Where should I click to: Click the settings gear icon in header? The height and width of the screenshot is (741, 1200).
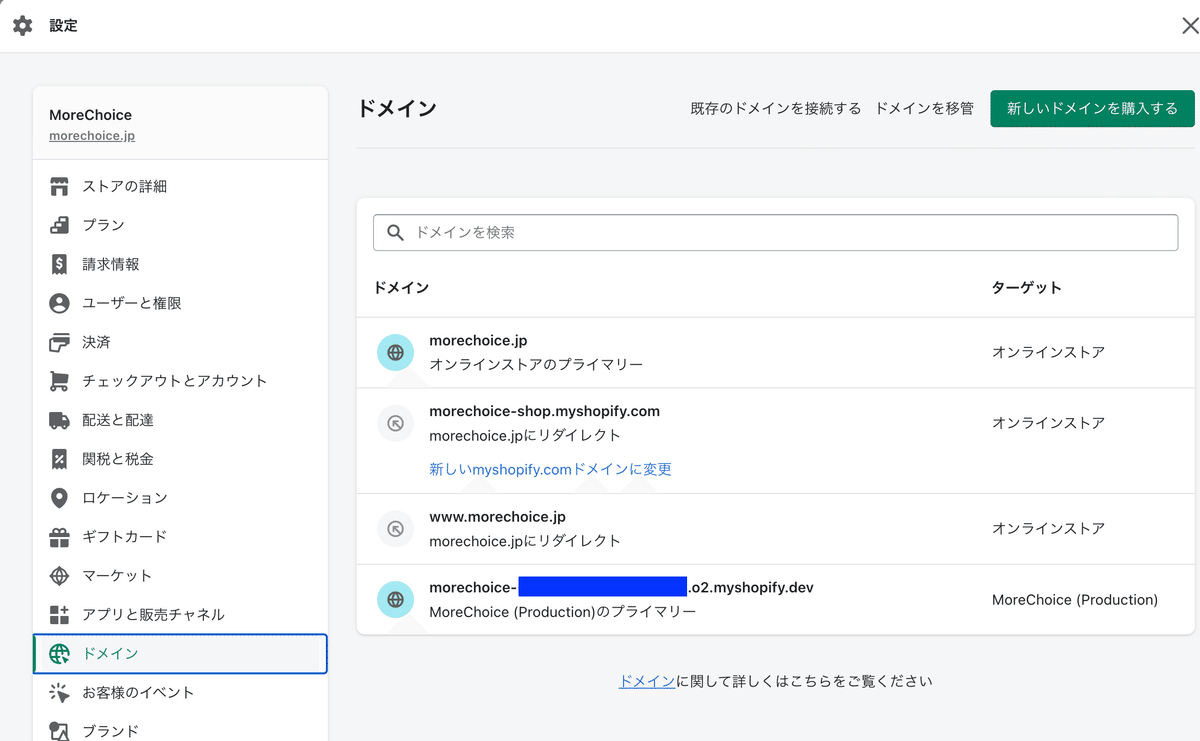point(22,26)
